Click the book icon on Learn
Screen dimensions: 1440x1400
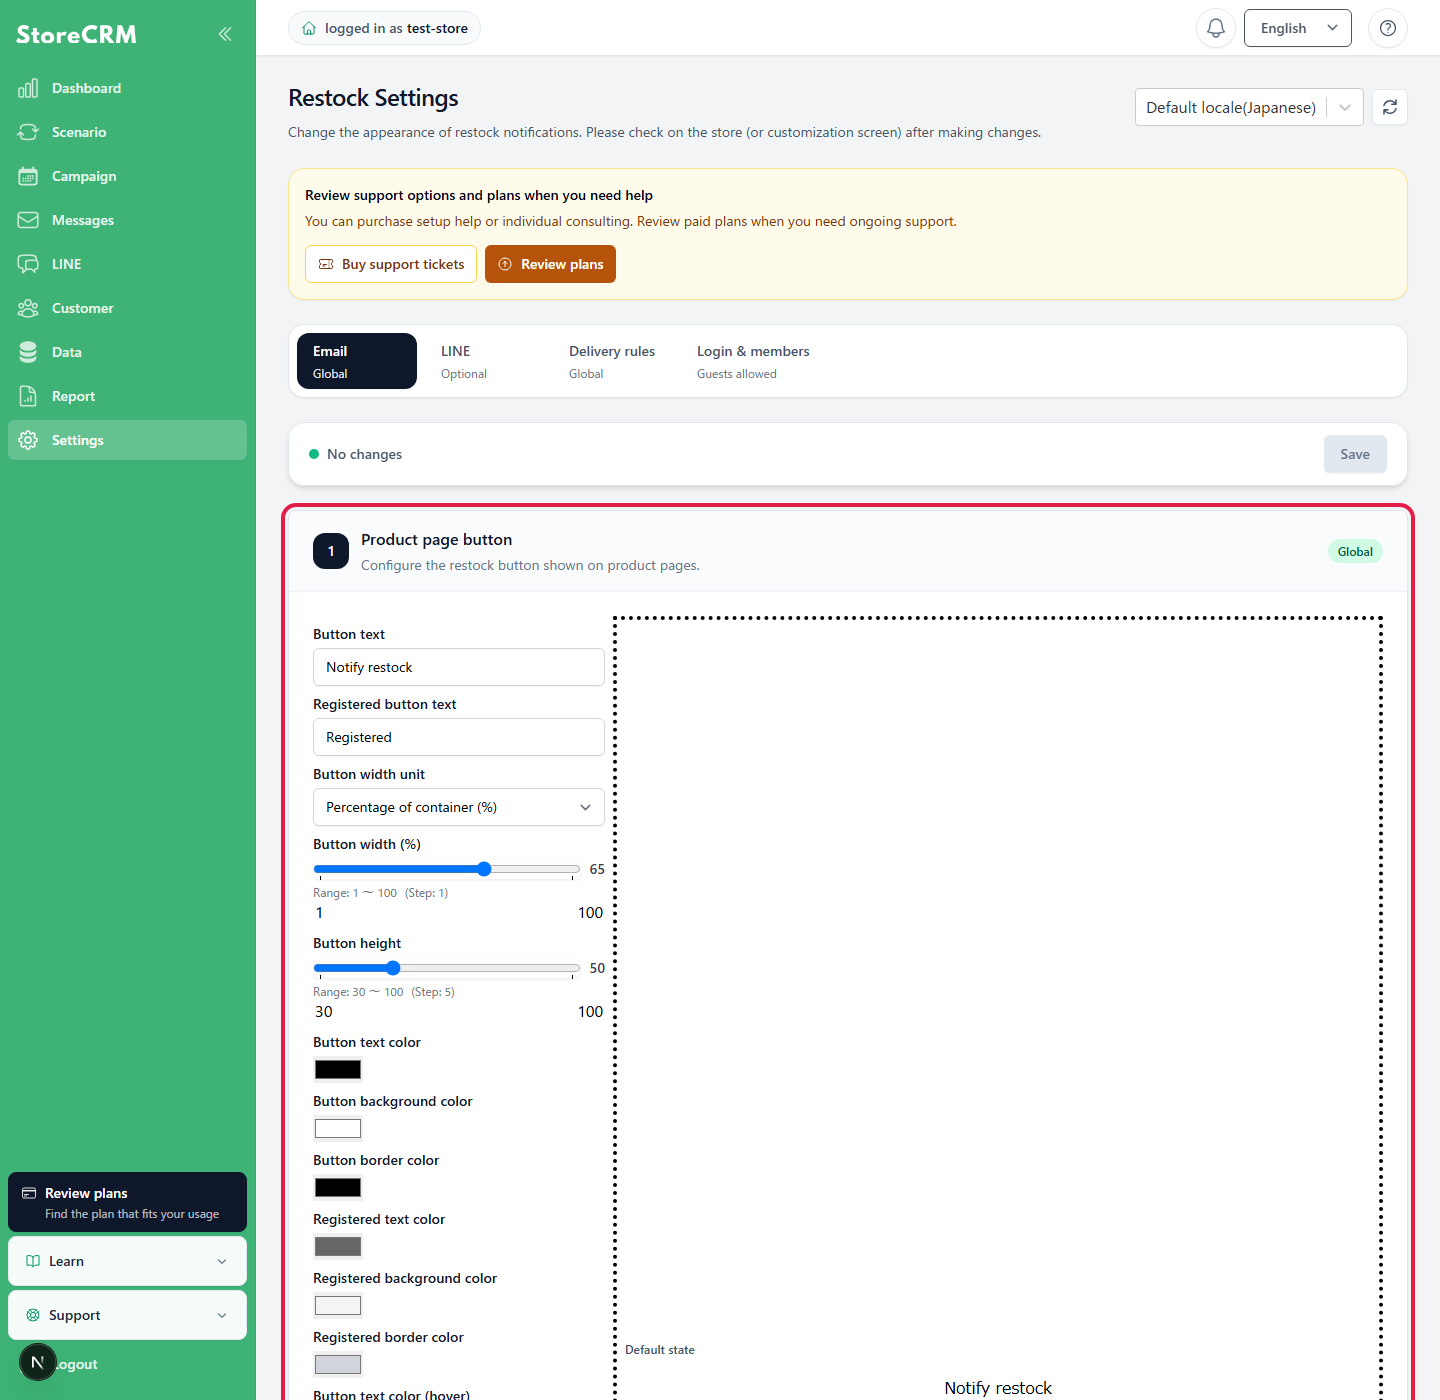[33, 1261]
